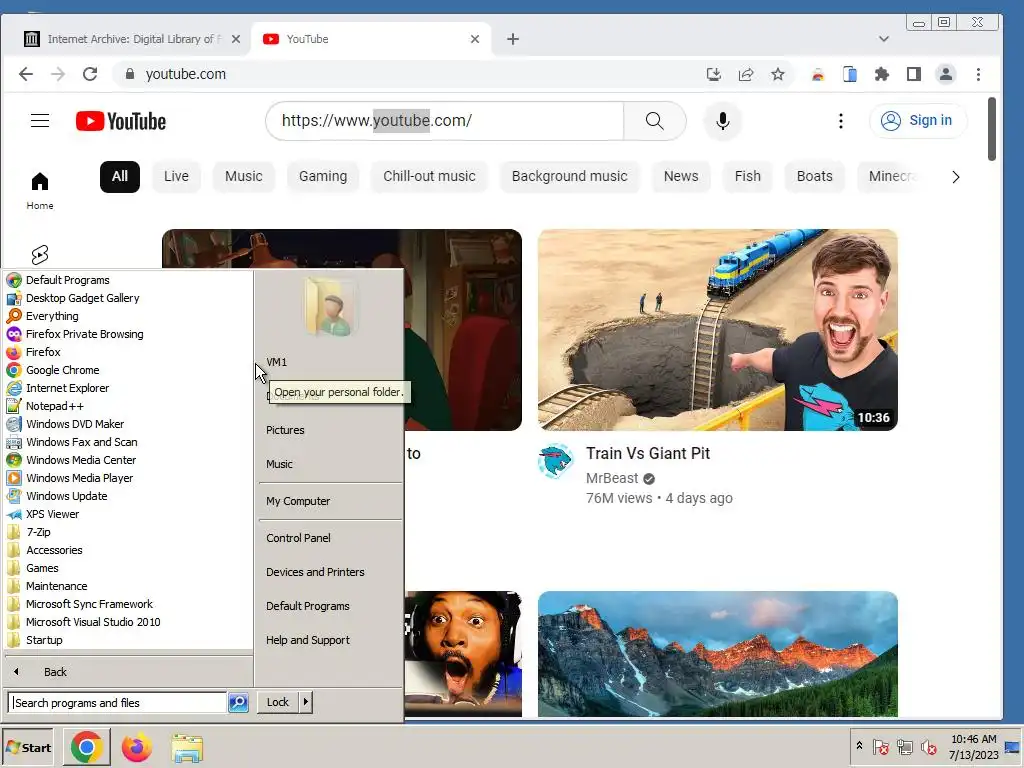
Task: Bookmark this page with the star
Action: (x=778, y=74)
